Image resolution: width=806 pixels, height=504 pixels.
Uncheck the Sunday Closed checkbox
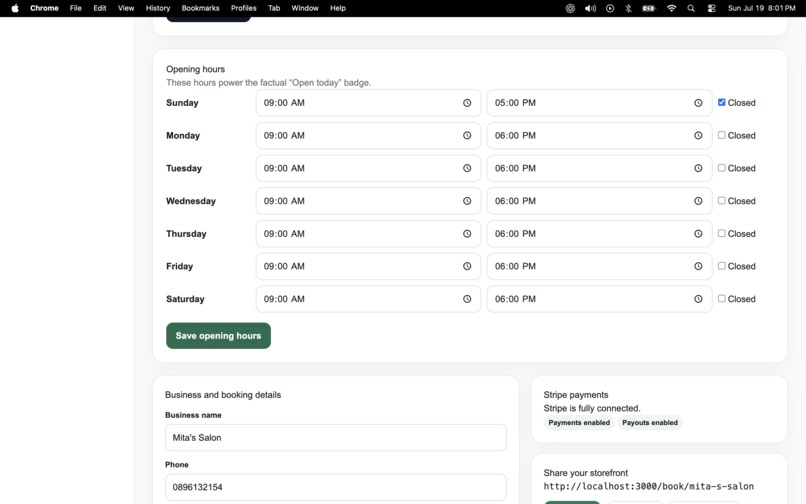tap(722, 102)
